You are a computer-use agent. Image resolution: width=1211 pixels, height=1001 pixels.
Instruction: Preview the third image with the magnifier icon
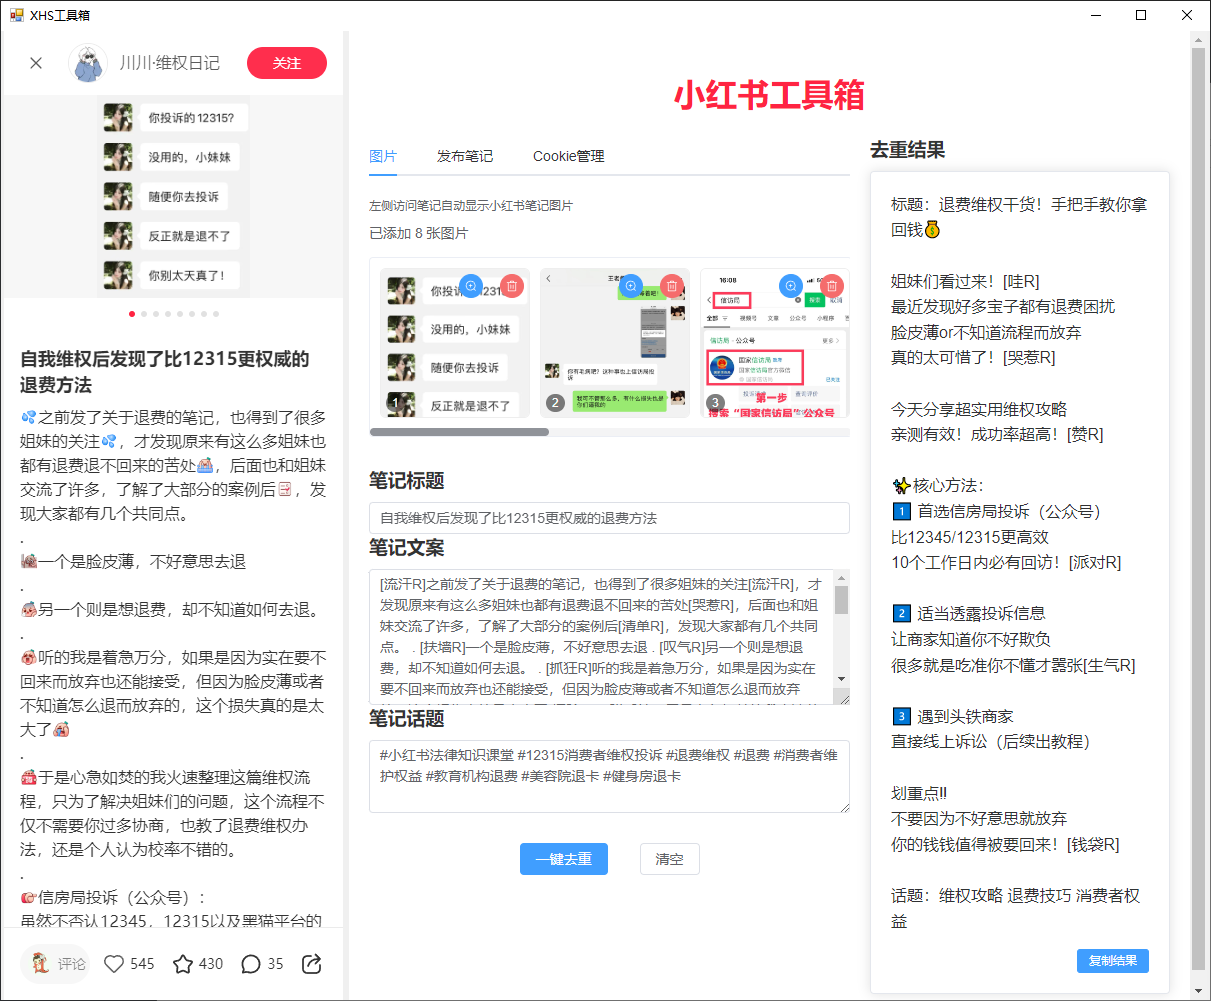(791, 286)
